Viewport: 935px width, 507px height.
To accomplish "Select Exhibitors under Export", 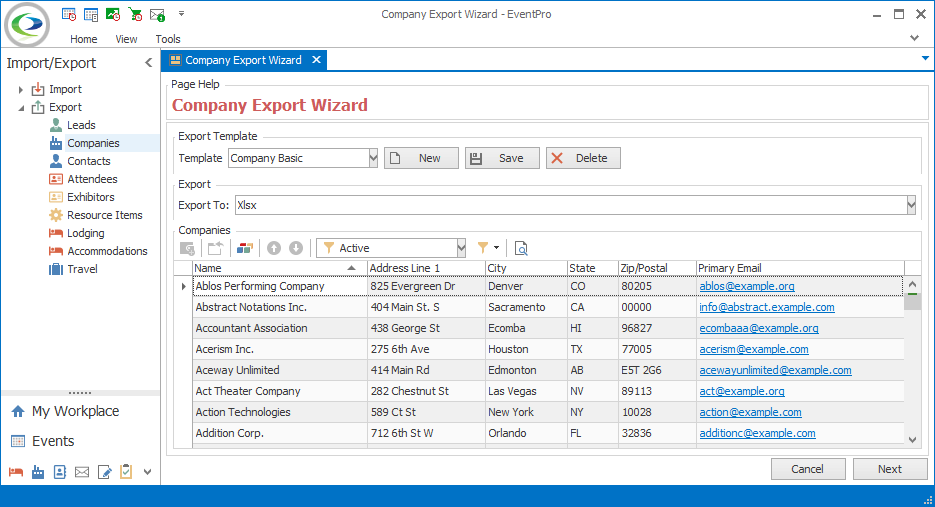I will tap(91, 197).
